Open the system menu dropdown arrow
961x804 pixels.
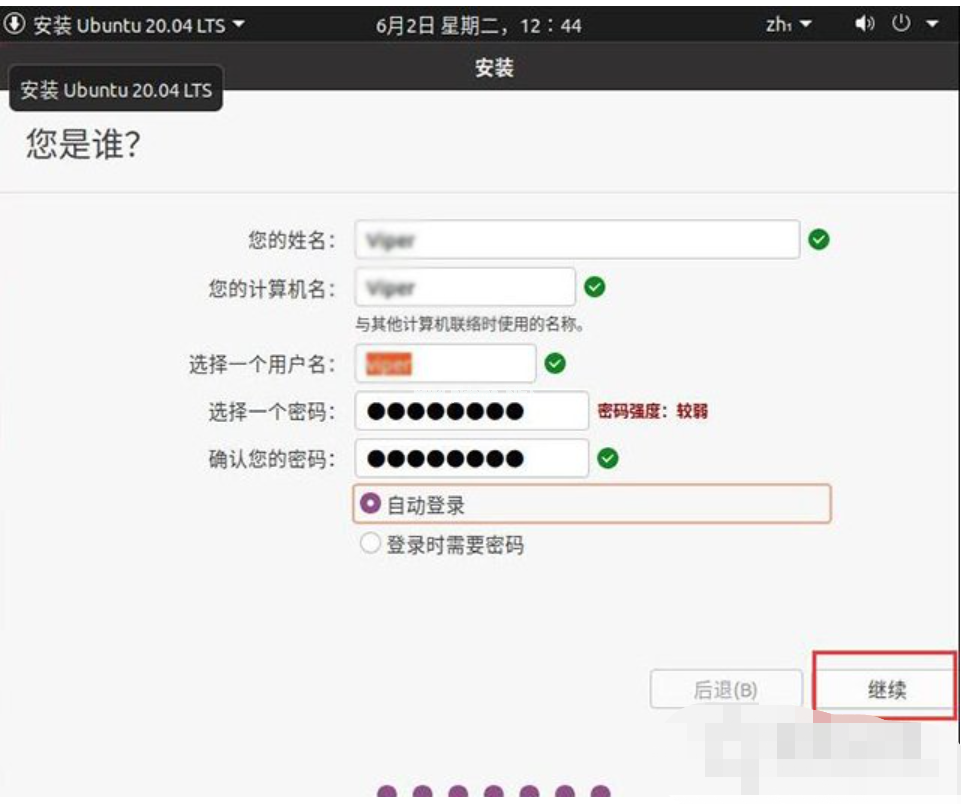[x=933, y=24]
